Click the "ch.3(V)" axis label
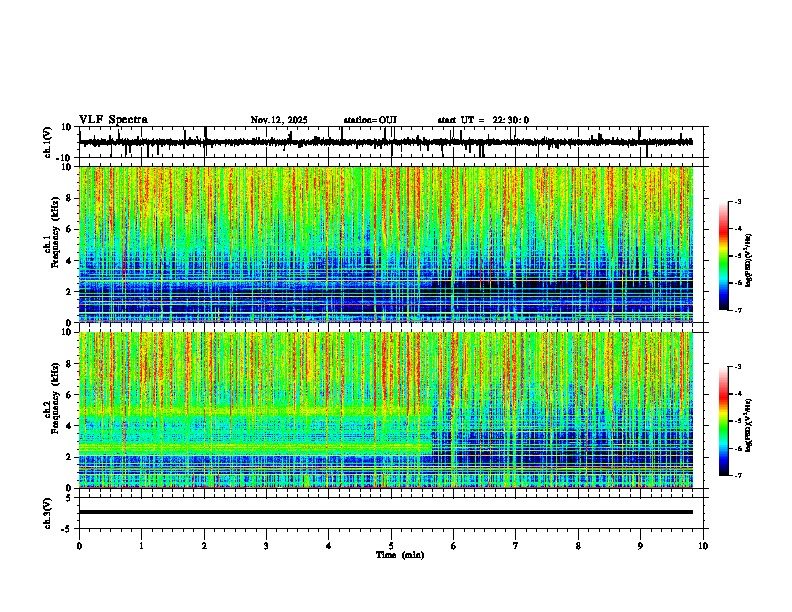This screenshot has width=792, height=612. pyautogui.click(x=48, y=514)
